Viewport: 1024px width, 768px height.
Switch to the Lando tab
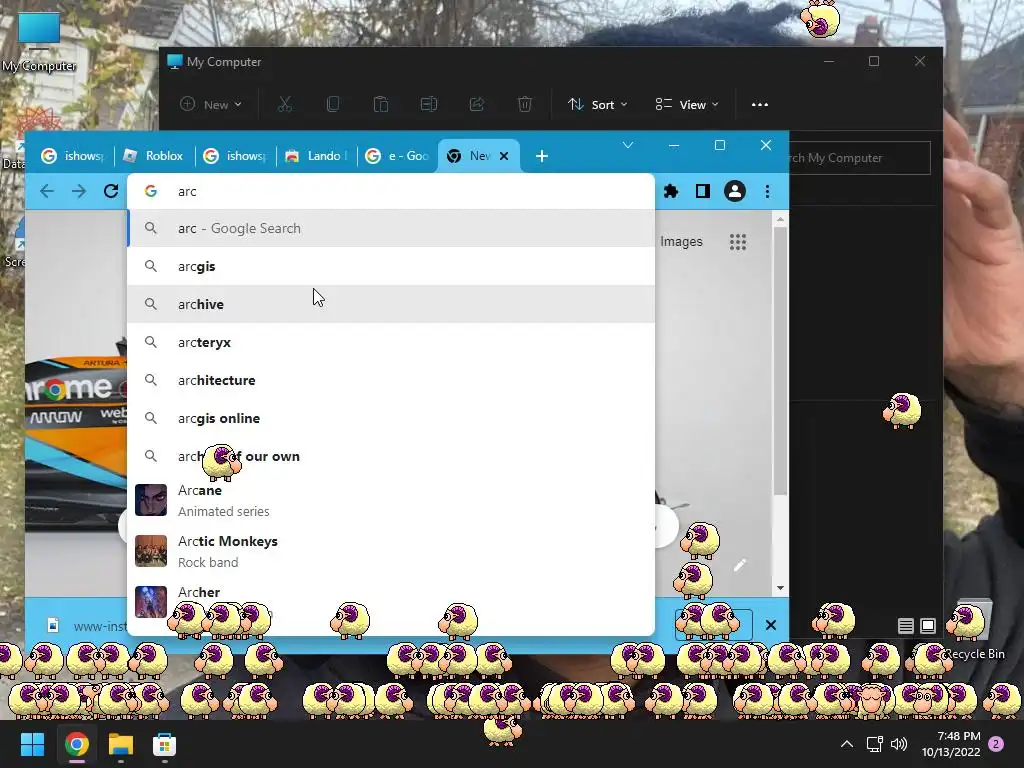pos(316,156)
